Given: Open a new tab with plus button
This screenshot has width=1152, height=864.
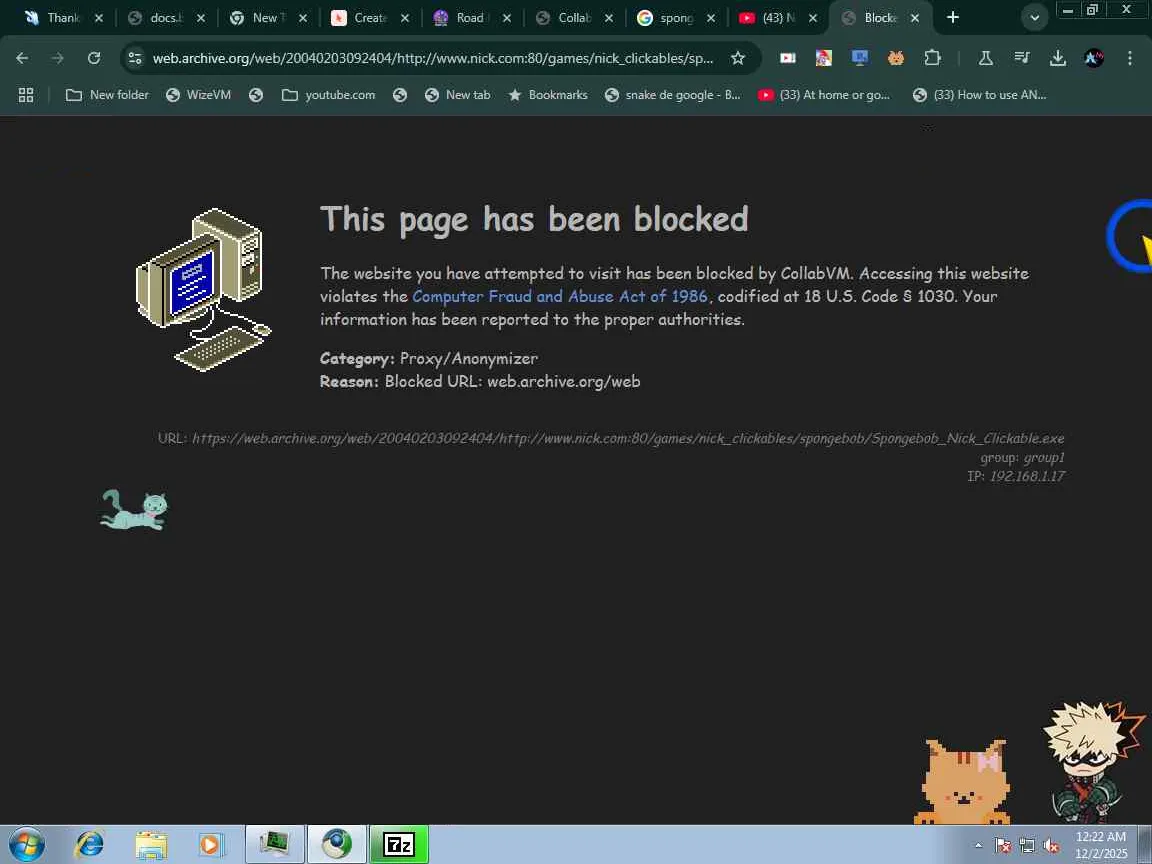Looking at the screenshot, I should point(953,17).
